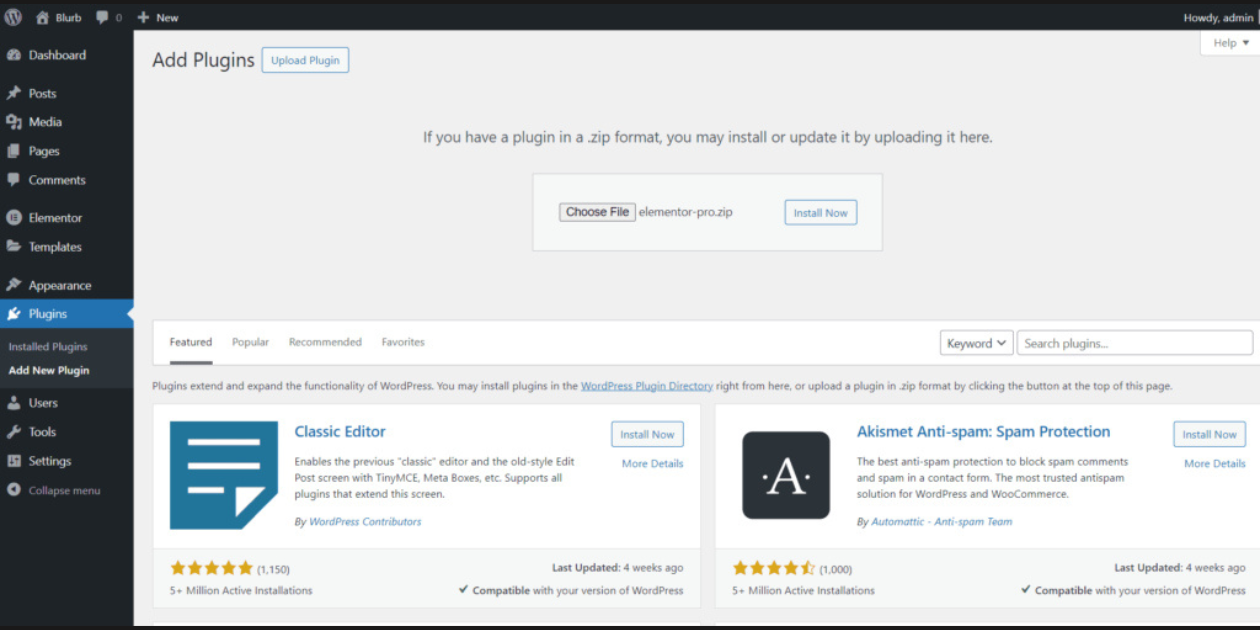
Task: Click the Media library icon
Action: tap(14, 122)
